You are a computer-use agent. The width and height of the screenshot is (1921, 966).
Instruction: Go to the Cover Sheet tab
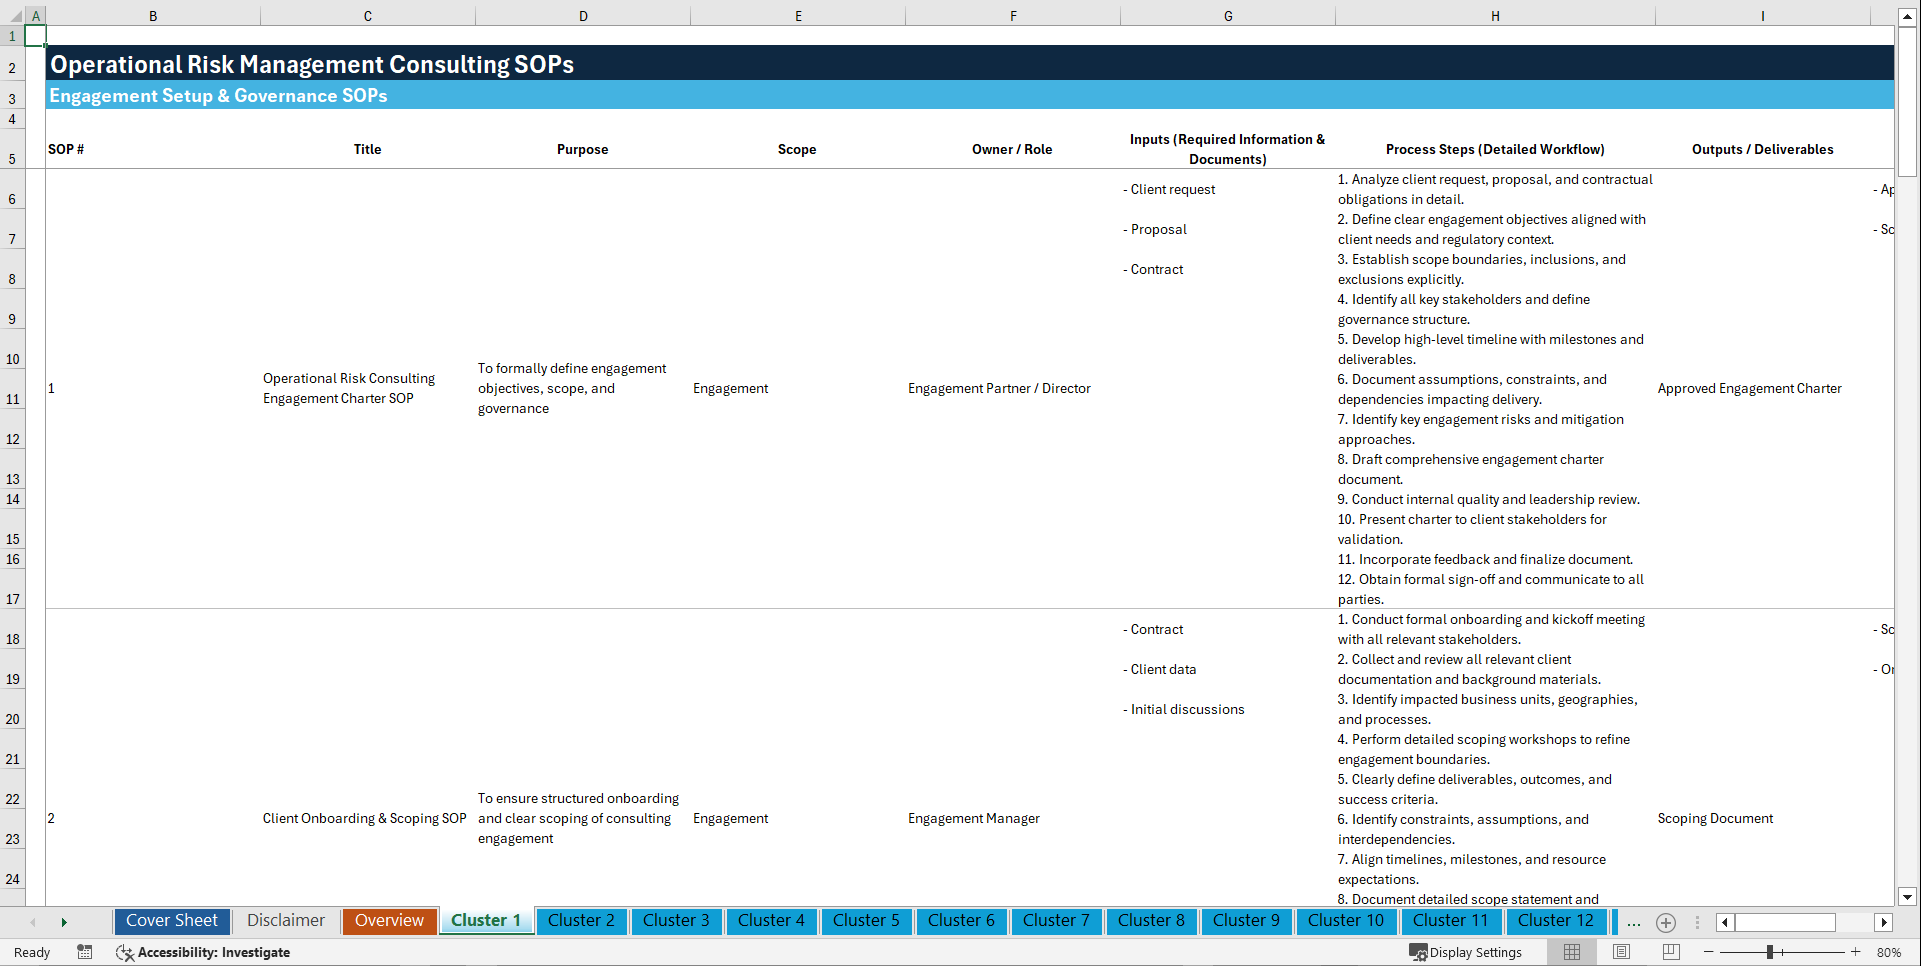171,921
